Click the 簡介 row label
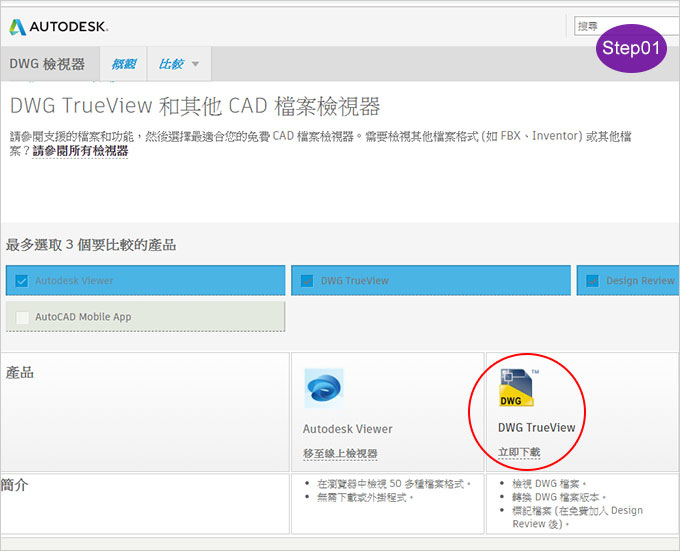Screen dimensions: 680x551 [14, 485]
